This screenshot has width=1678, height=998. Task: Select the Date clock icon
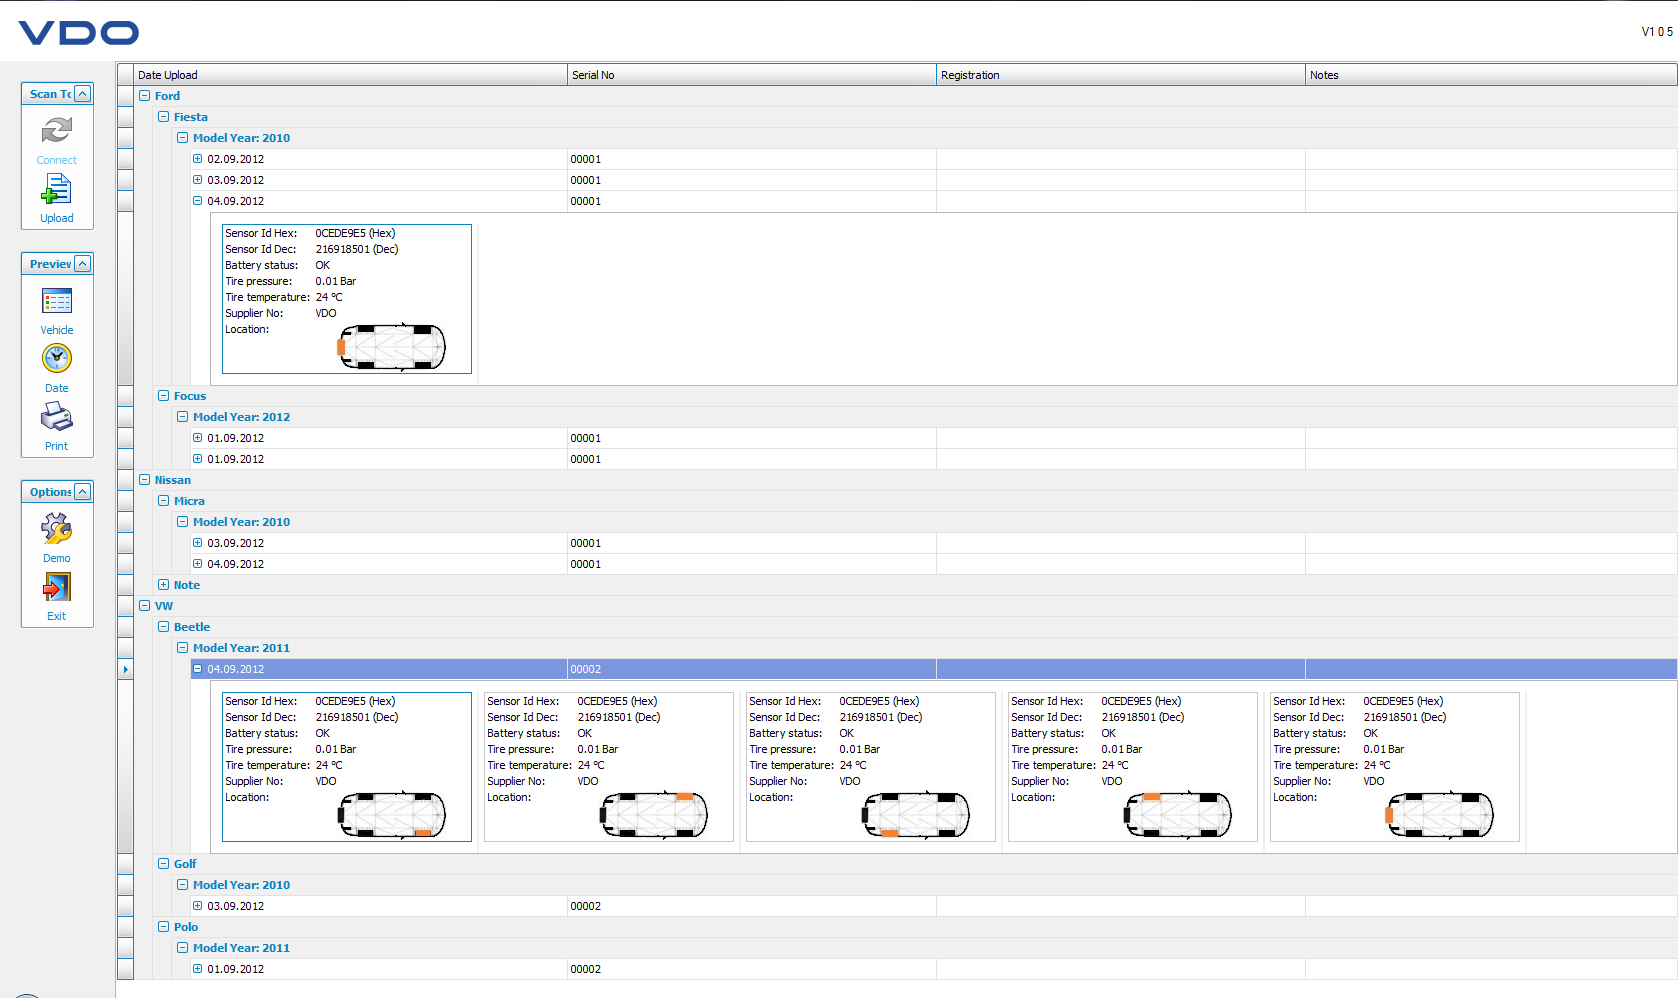pyautogui.click(x=57, y=358)
